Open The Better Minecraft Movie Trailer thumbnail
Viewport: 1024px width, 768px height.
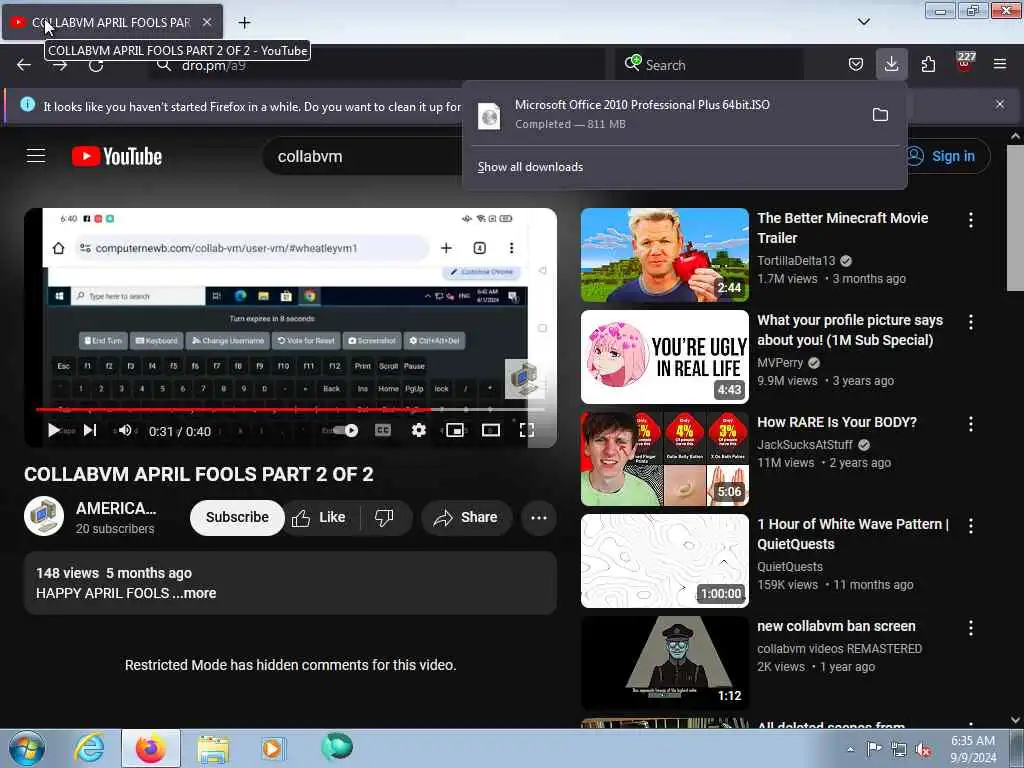coord(665,255)
